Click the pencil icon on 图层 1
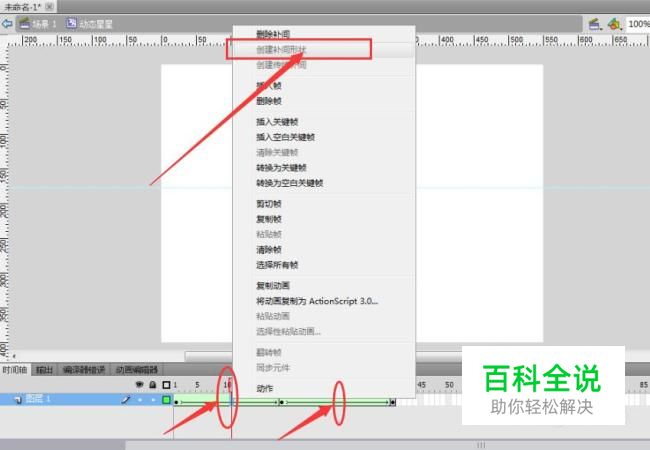The width and height of the screenshot is (650, 450). pyautogui.click(x=126, y=399)
